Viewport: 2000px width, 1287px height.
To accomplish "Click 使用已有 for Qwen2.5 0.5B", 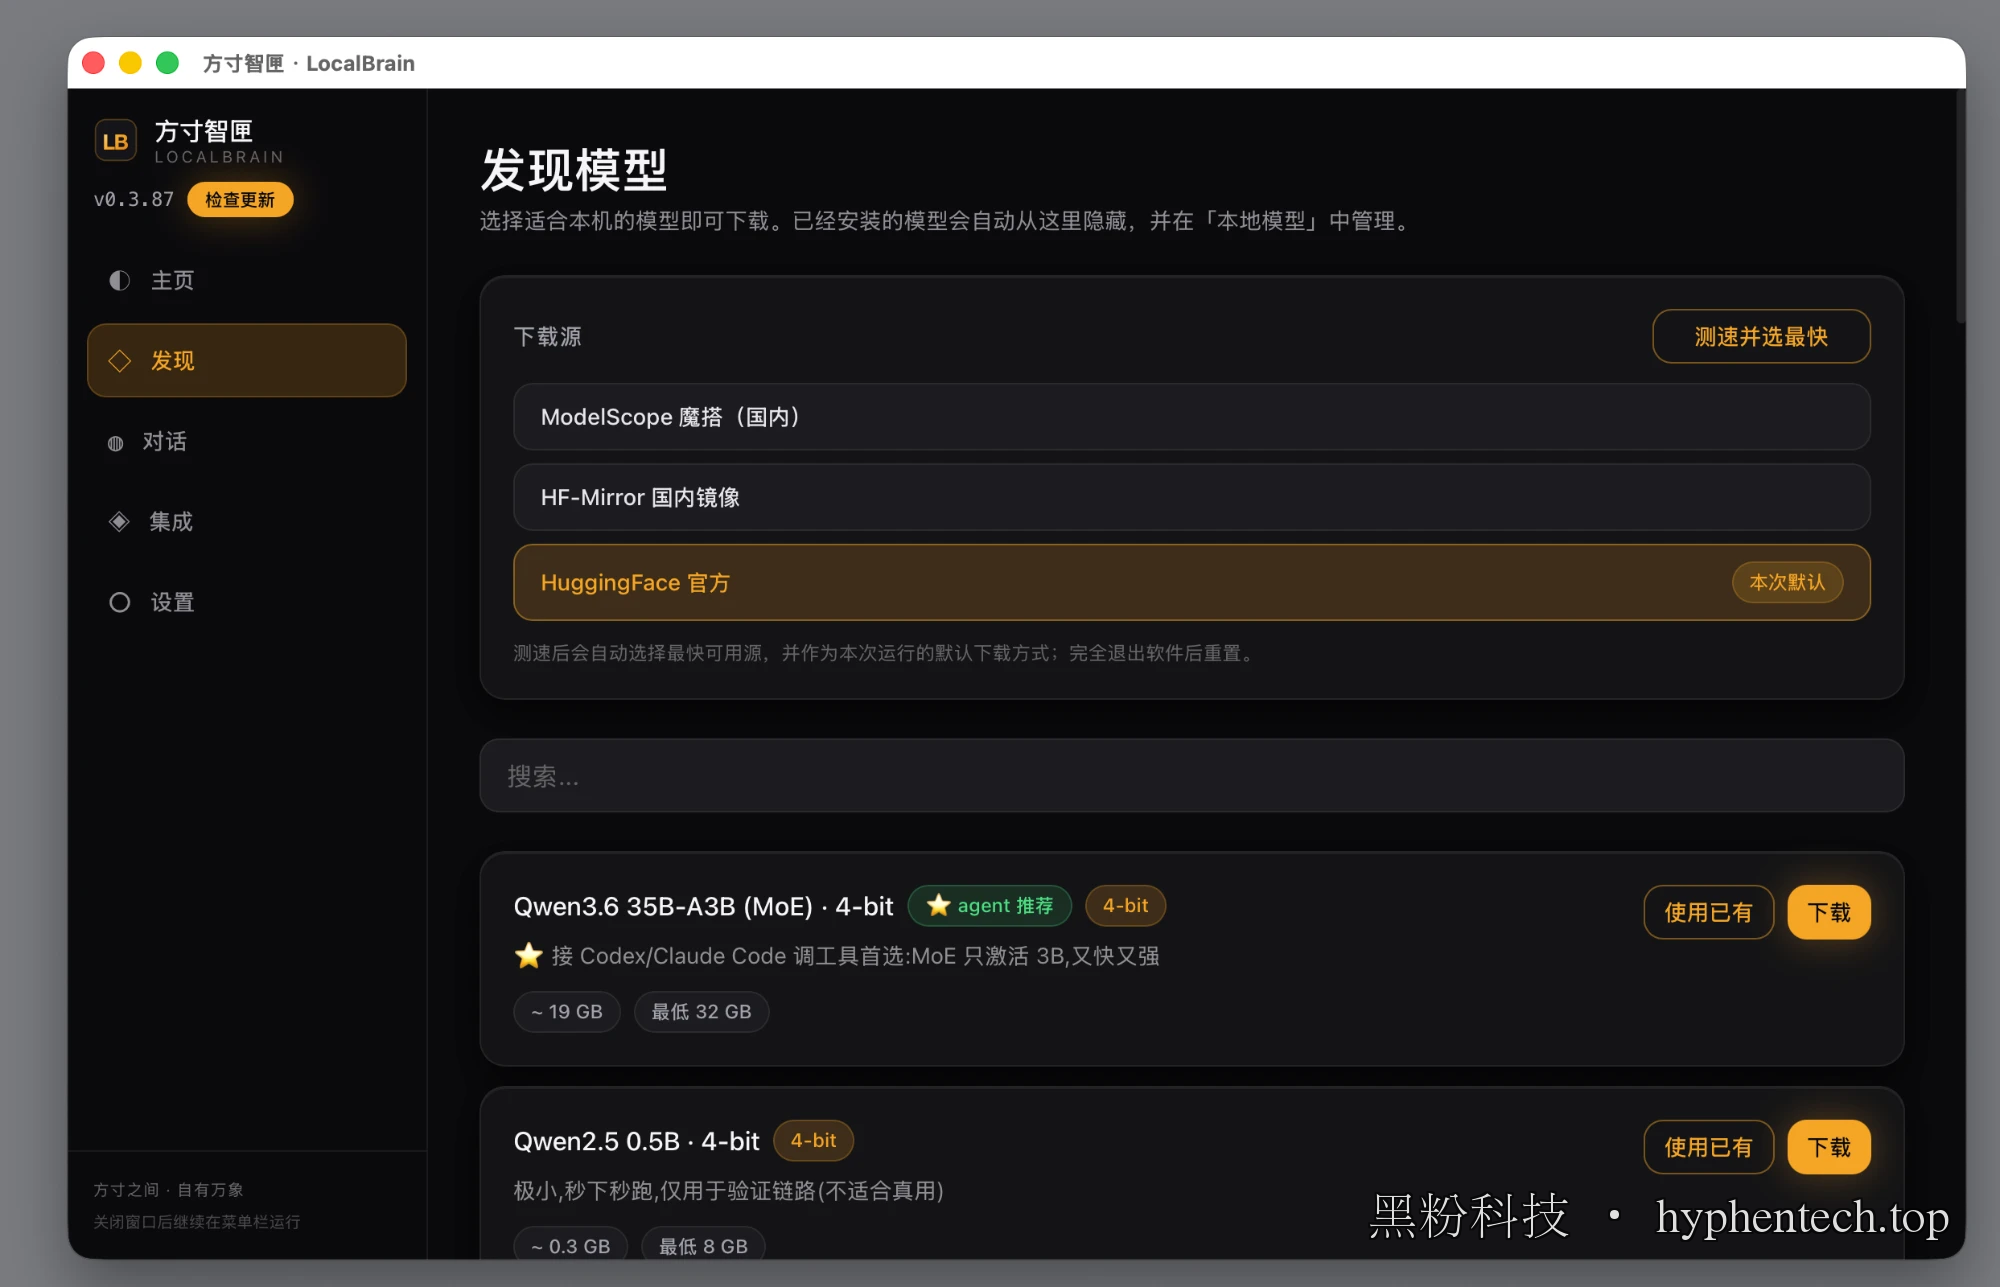I will (x=1708, y=1147).
